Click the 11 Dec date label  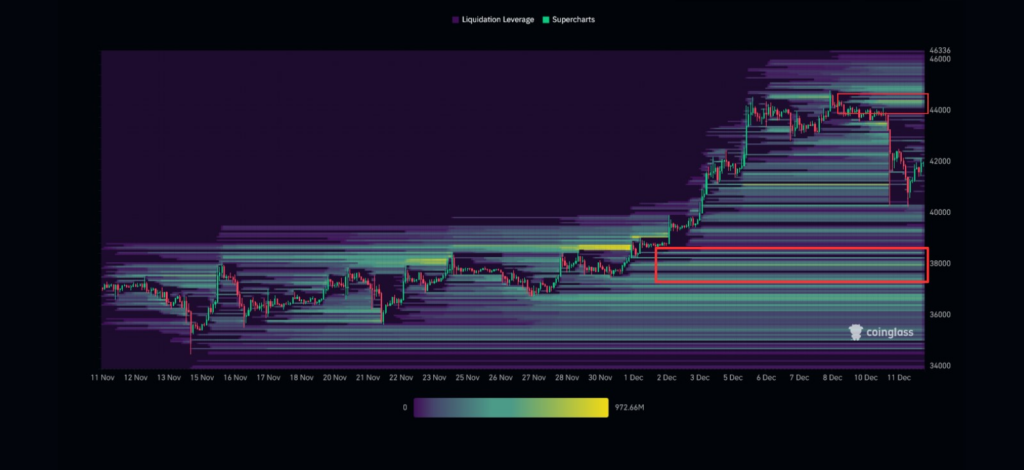point(898,378)
